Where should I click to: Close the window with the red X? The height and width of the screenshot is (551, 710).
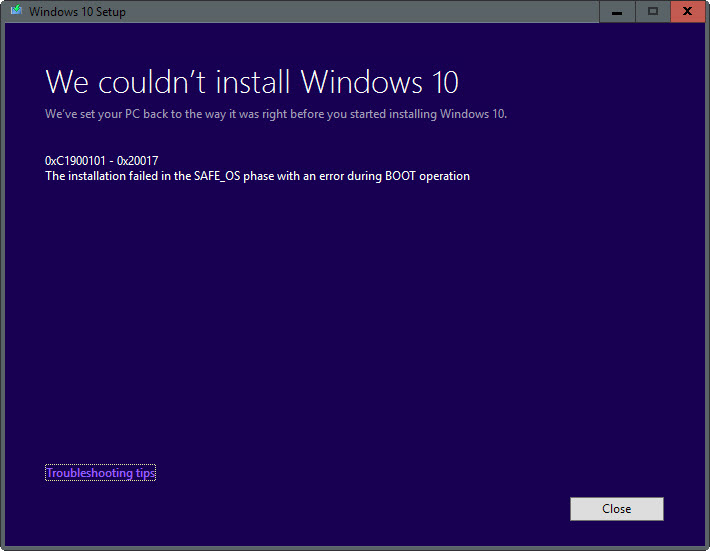687,11
